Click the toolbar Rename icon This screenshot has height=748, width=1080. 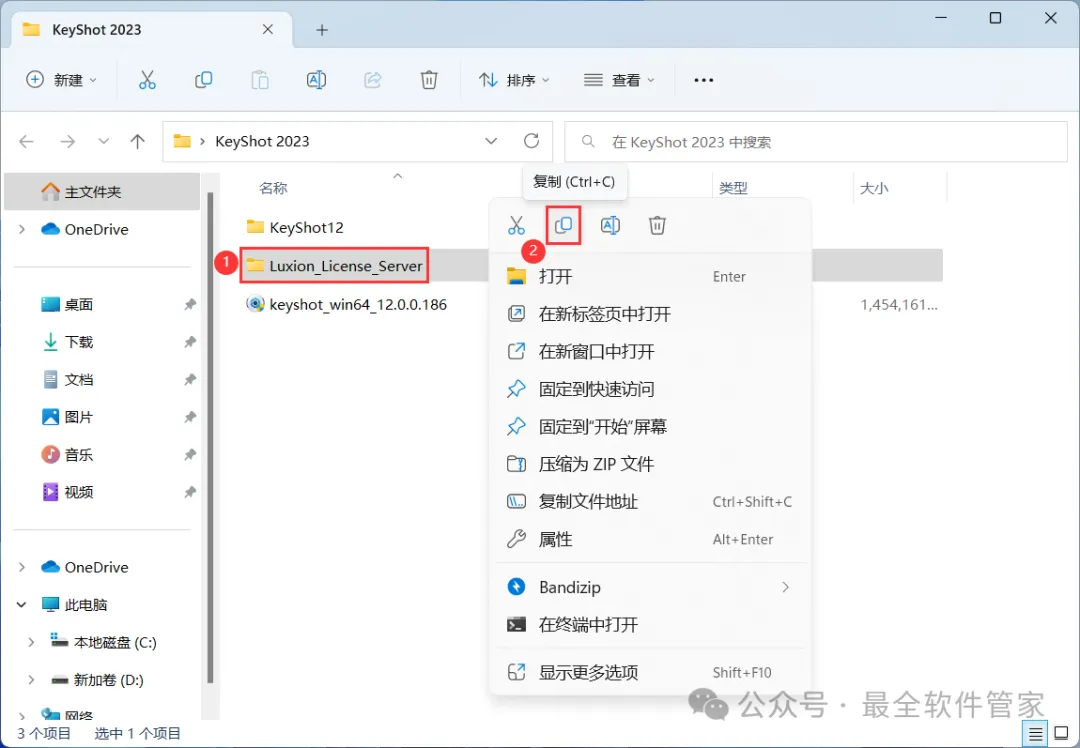click(316, 80)
